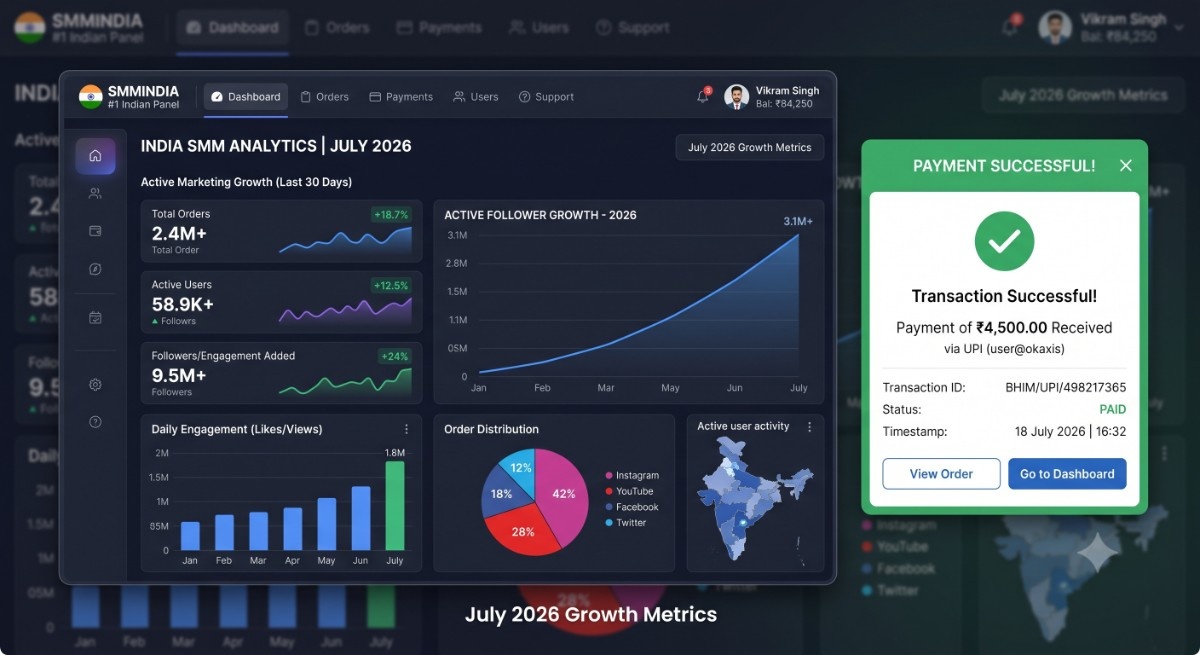Open notifications bell in the front panel
The width and height of the screenshot is (1200, 655).
(703, 97)
